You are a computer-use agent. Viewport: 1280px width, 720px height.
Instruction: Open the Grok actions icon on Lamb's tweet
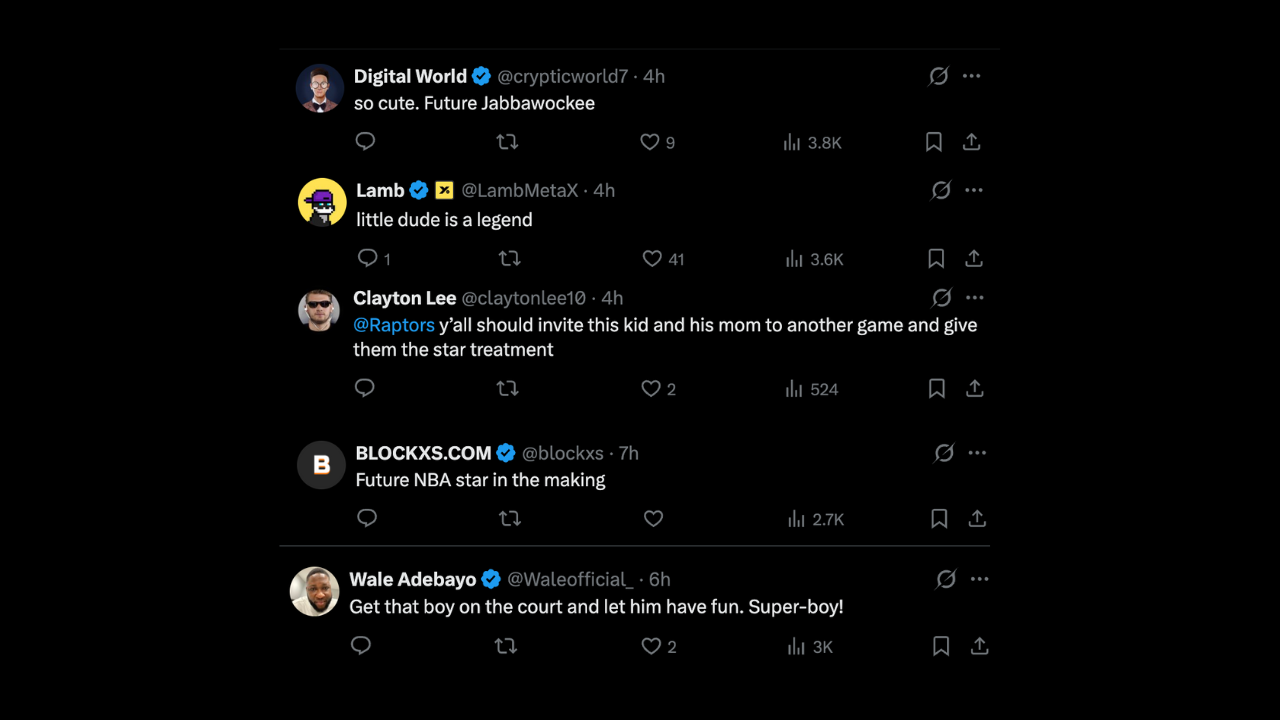[x=940, y=190]
